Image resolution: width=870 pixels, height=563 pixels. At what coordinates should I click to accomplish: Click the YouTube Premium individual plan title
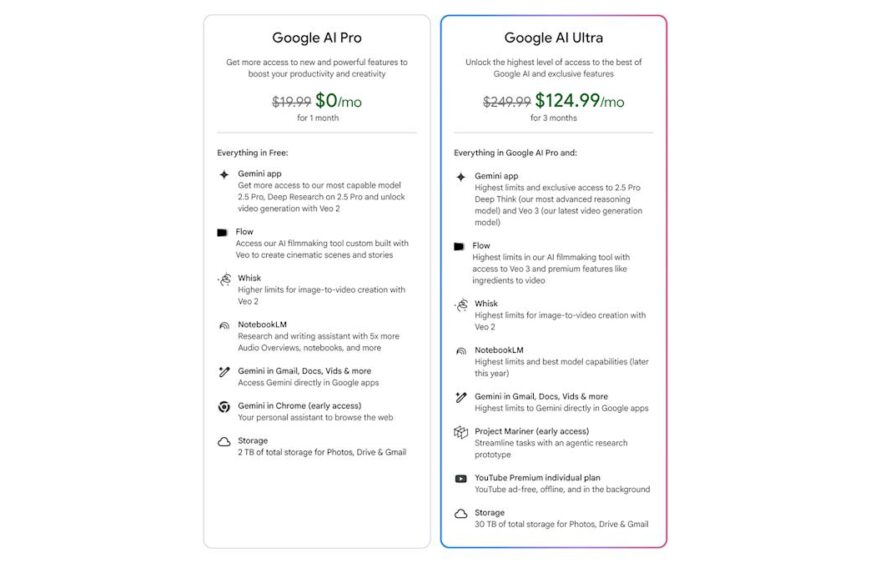click(x=537, y=478)
